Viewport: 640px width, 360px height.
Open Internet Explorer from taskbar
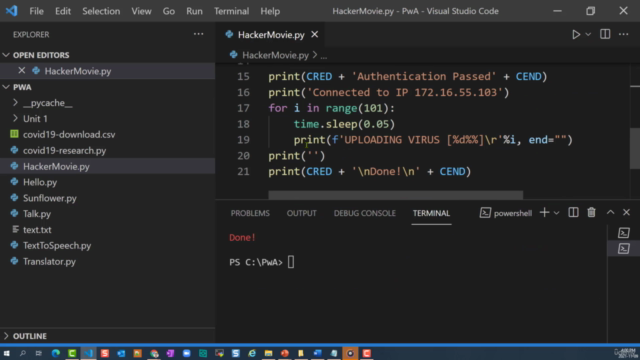(252, 353)
